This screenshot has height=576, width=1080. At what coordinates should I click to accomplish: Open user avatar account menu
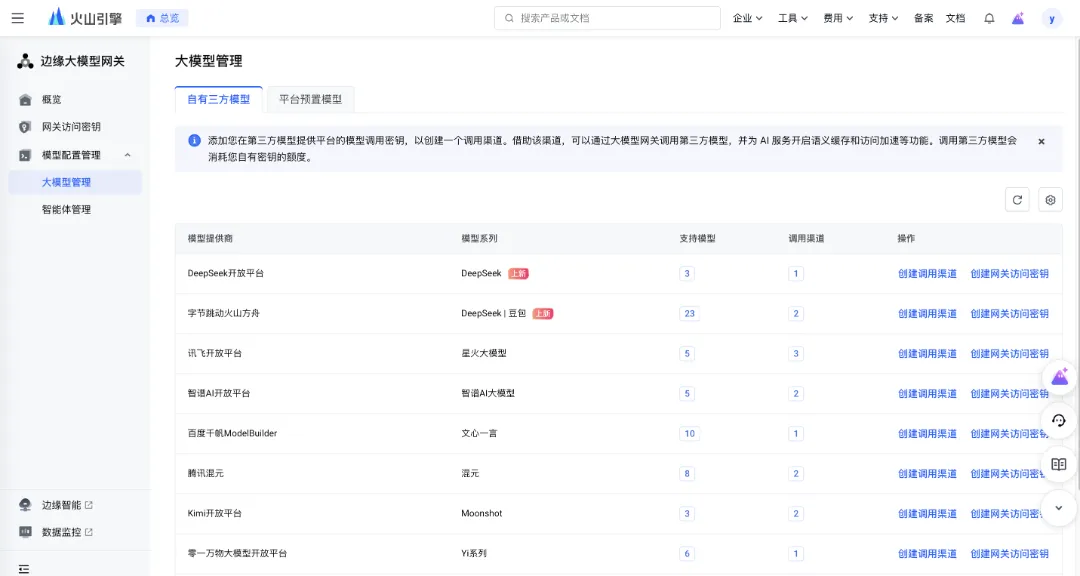[x=1052, y=18]
